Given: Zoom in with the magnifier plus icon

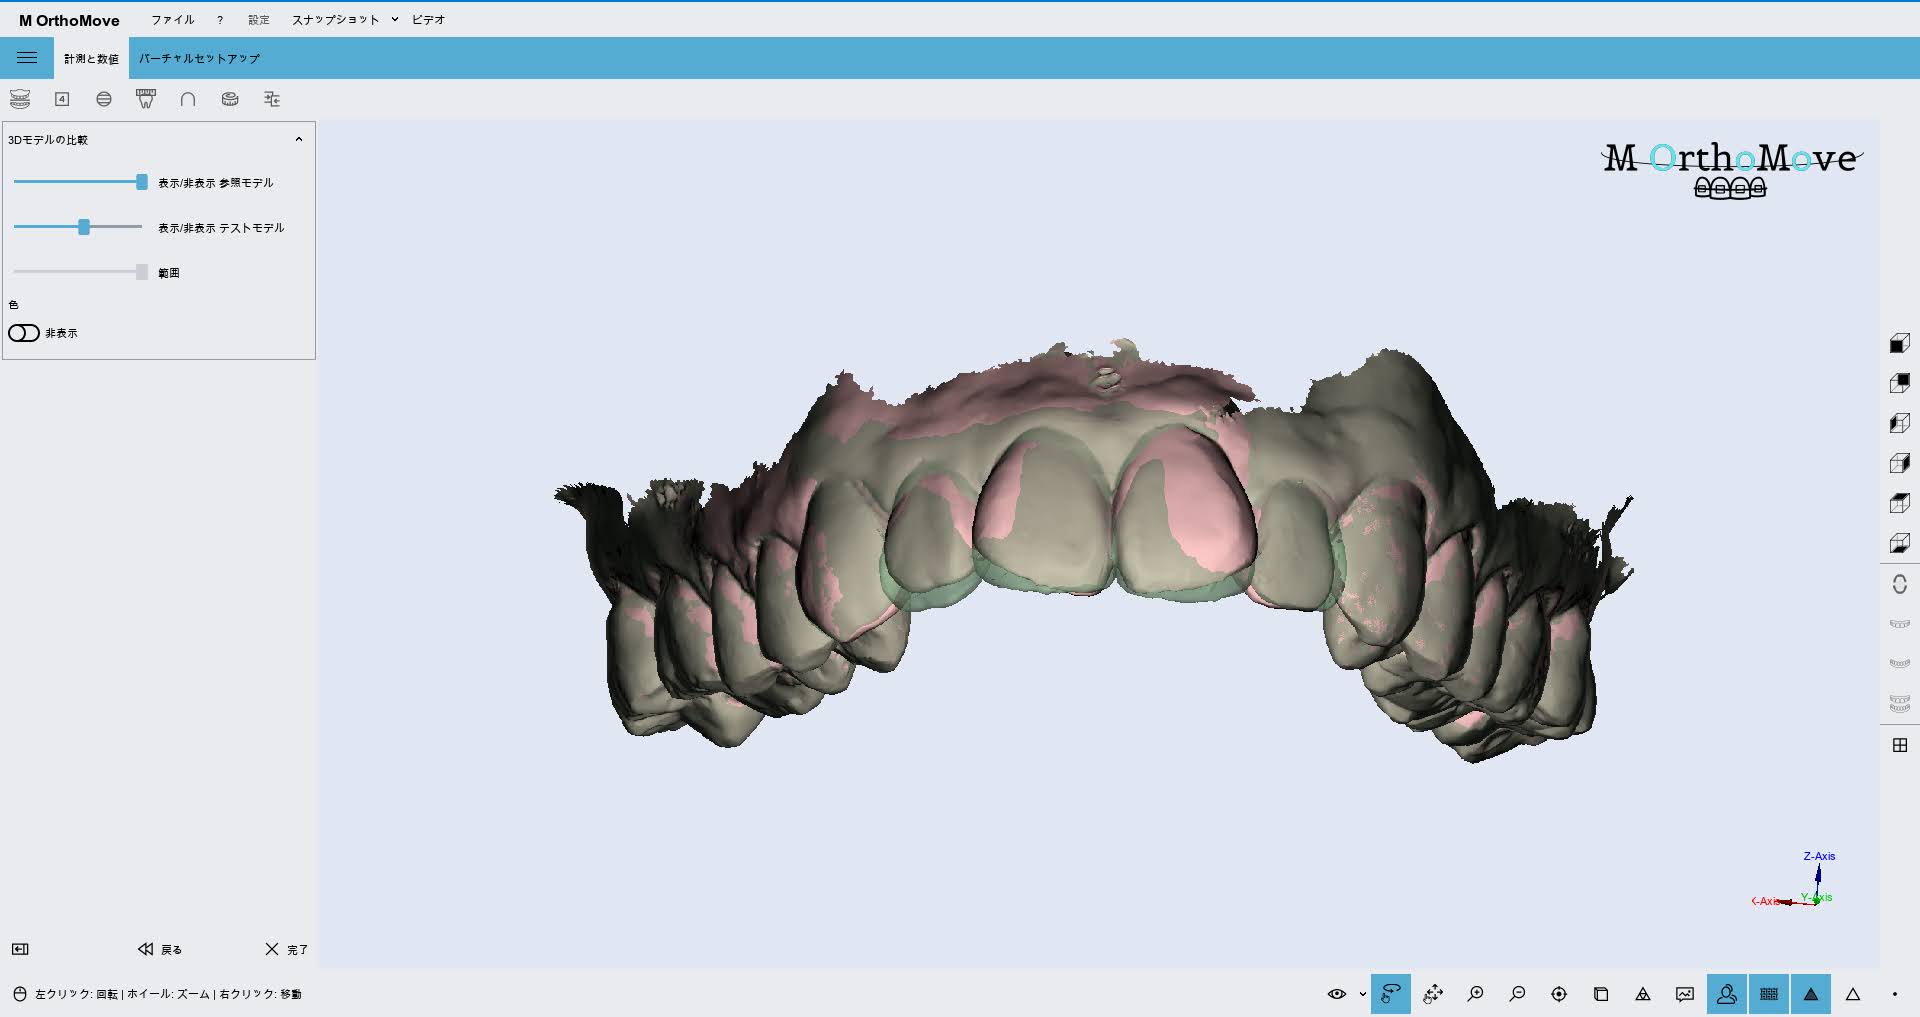Looking at the screenshot, I should [1475, 994].
